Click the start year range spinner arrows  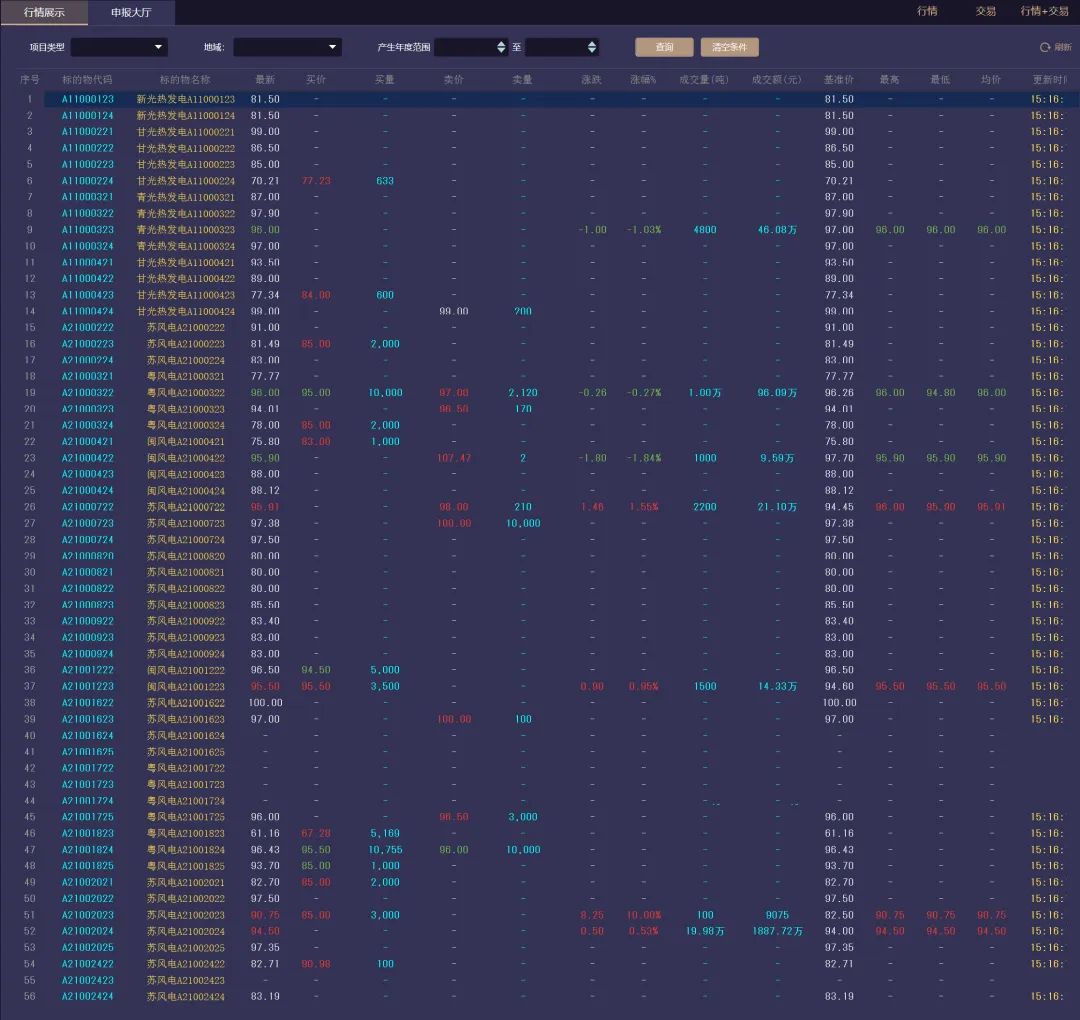click(501, 47)
